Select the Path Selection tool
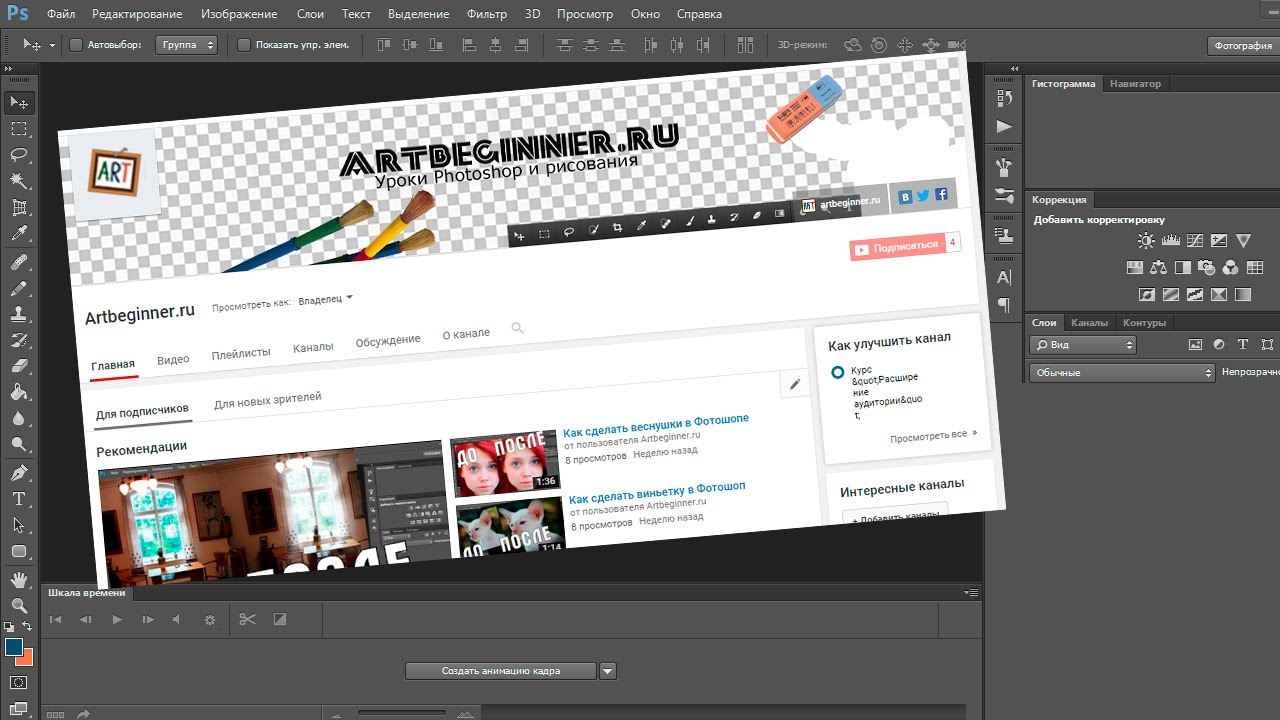1280x720 pixels. 19,524
